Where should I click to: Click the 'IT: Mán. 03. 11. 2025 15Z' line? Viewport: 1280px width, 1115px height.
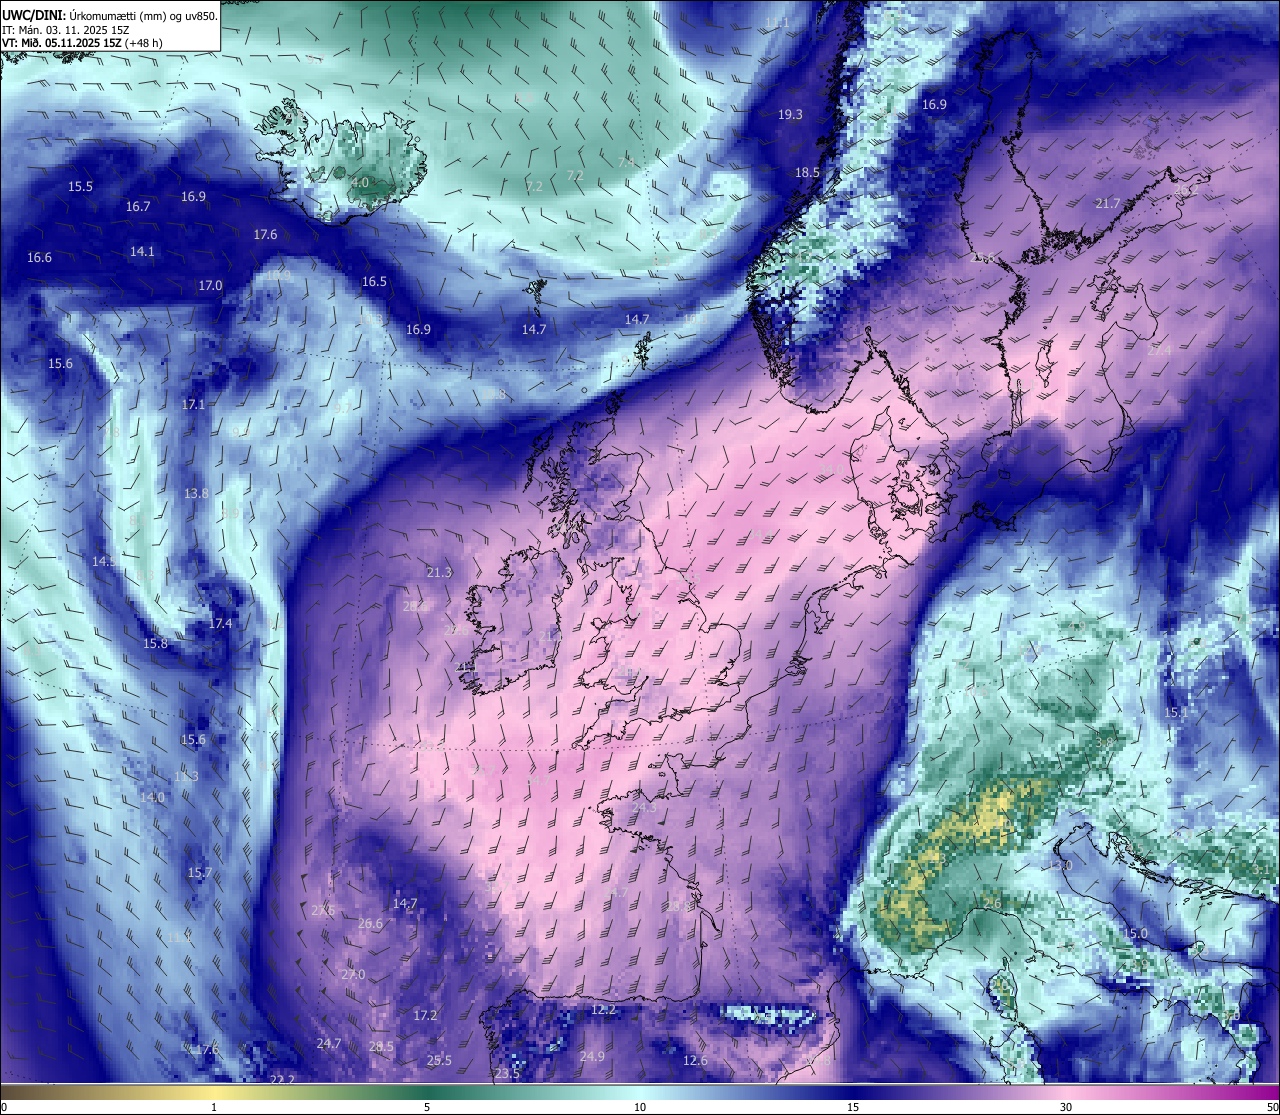click(x=65, y=29)
